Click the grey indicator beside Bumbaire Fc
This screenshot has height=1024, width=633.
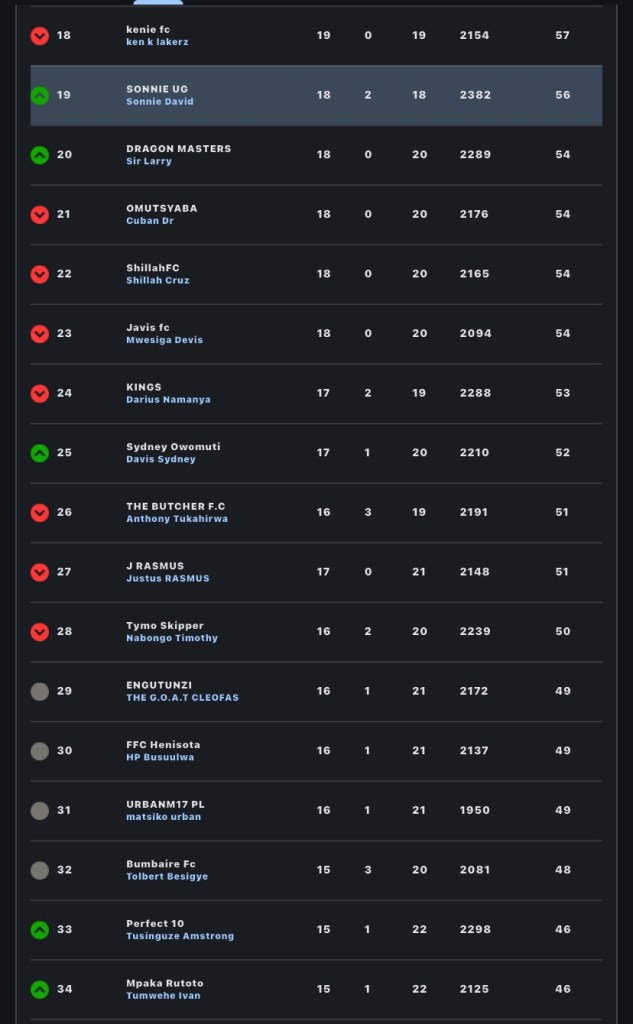(x=40, y=871)
